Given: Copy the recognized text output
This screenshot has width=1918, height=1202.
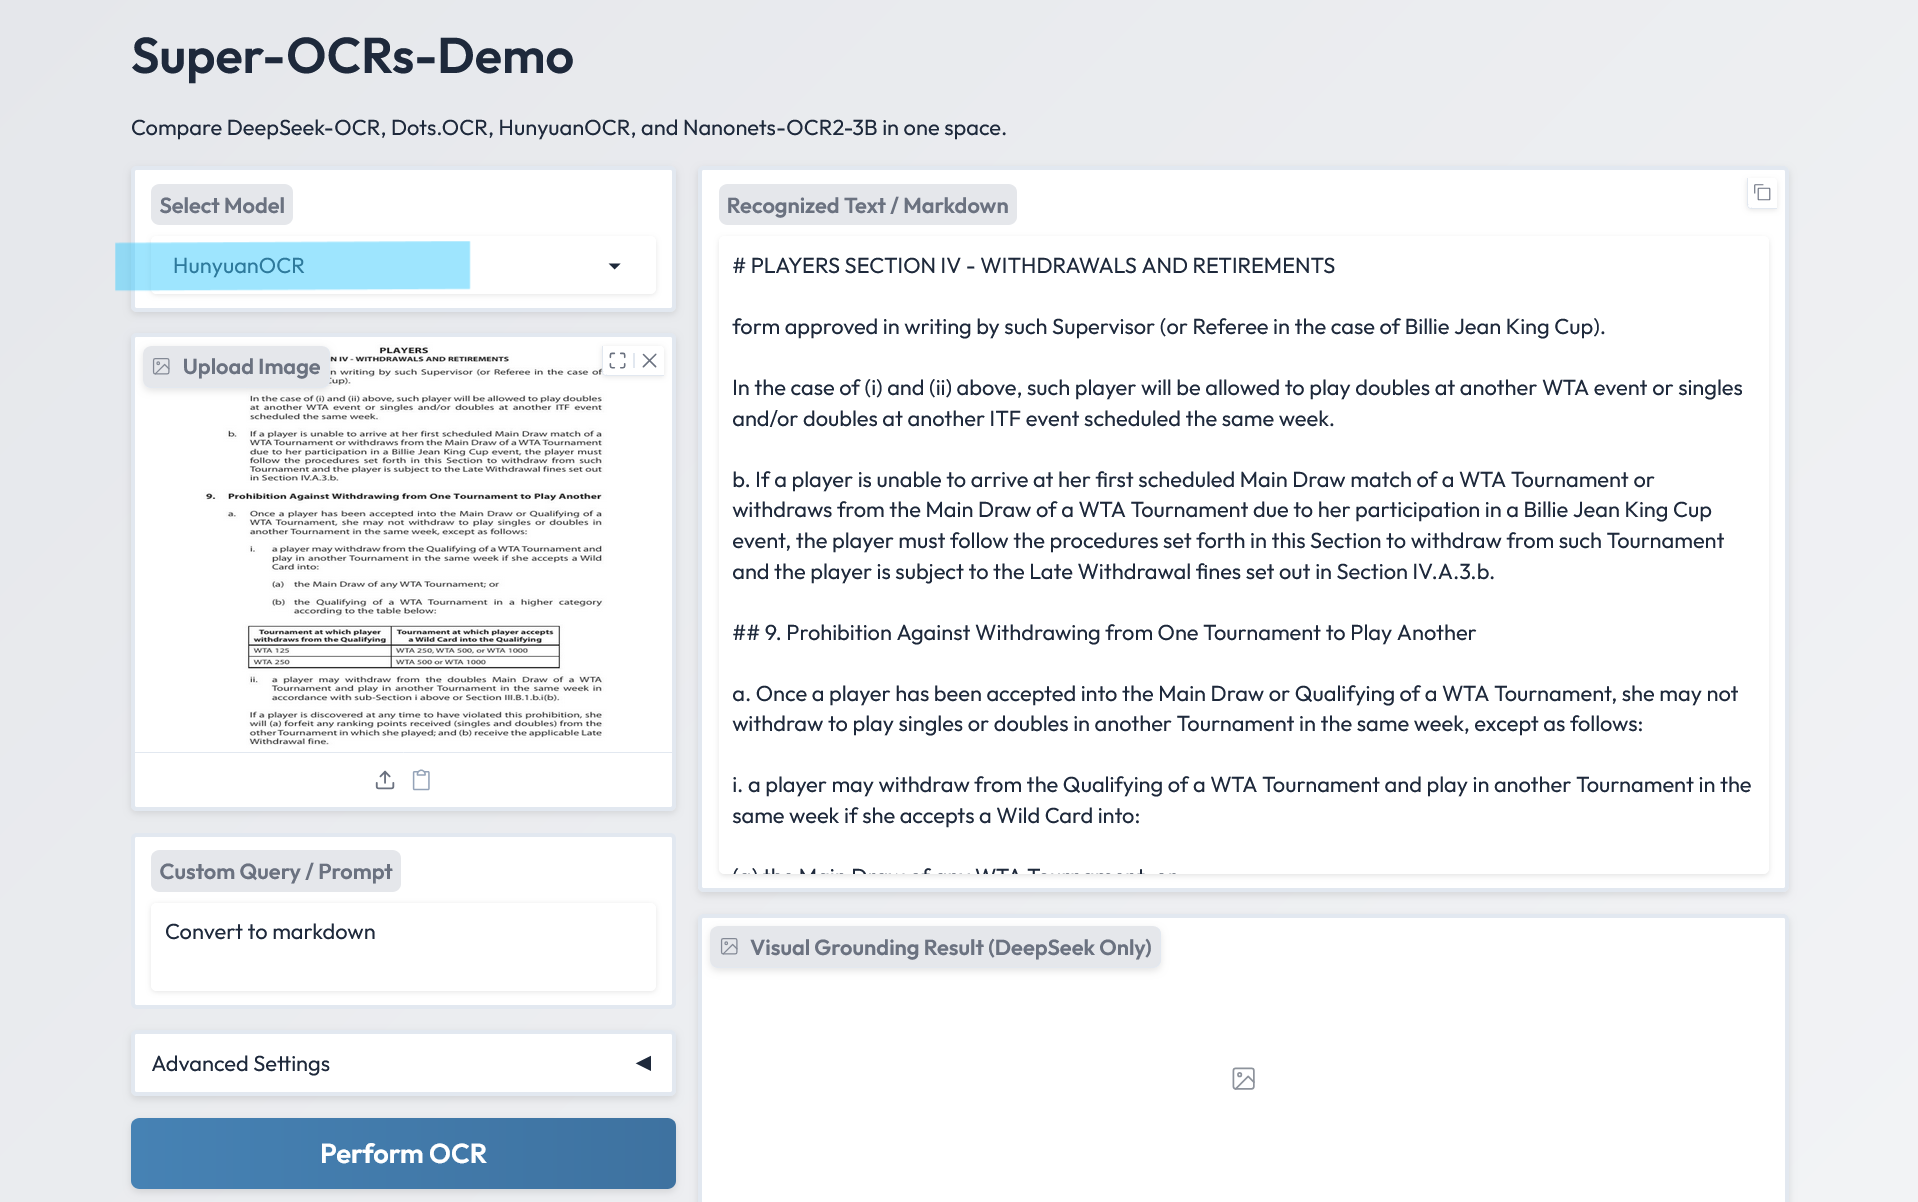Looking at the screenshot, I should click(1762, 193).
